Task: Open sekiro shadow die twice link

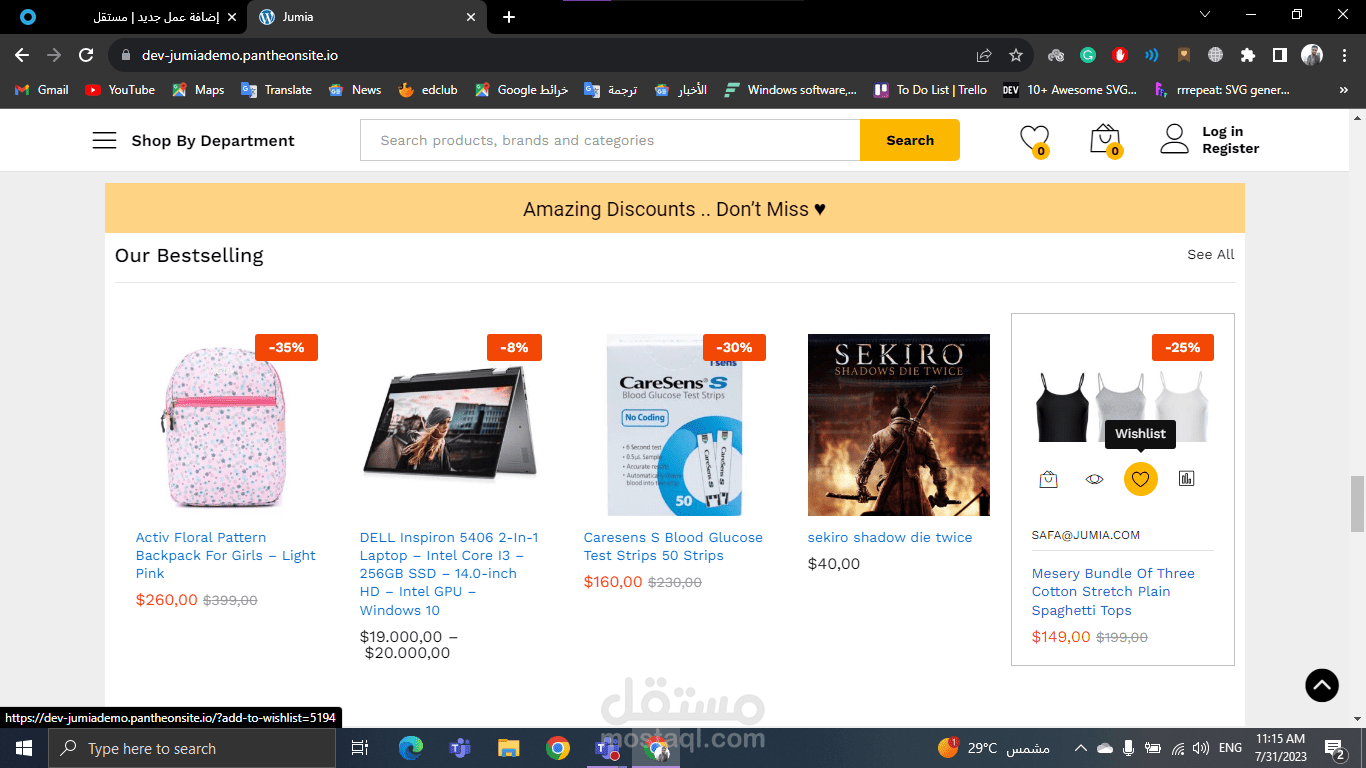Action: pos(890,537)
